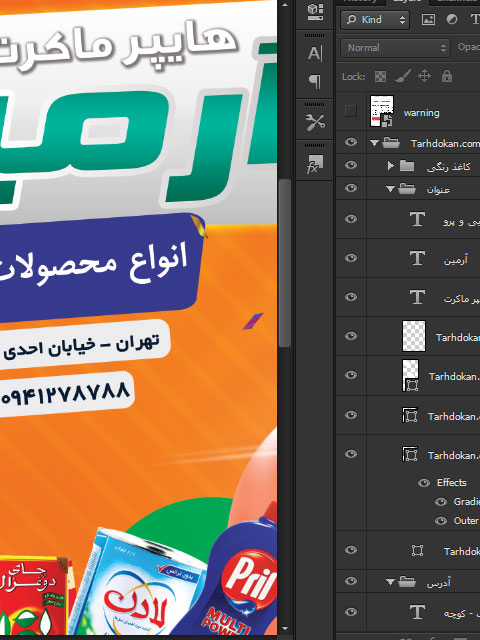The image size is (480, 640).
Task: Hide the آدرس group
Action: (x=351, y=581)
